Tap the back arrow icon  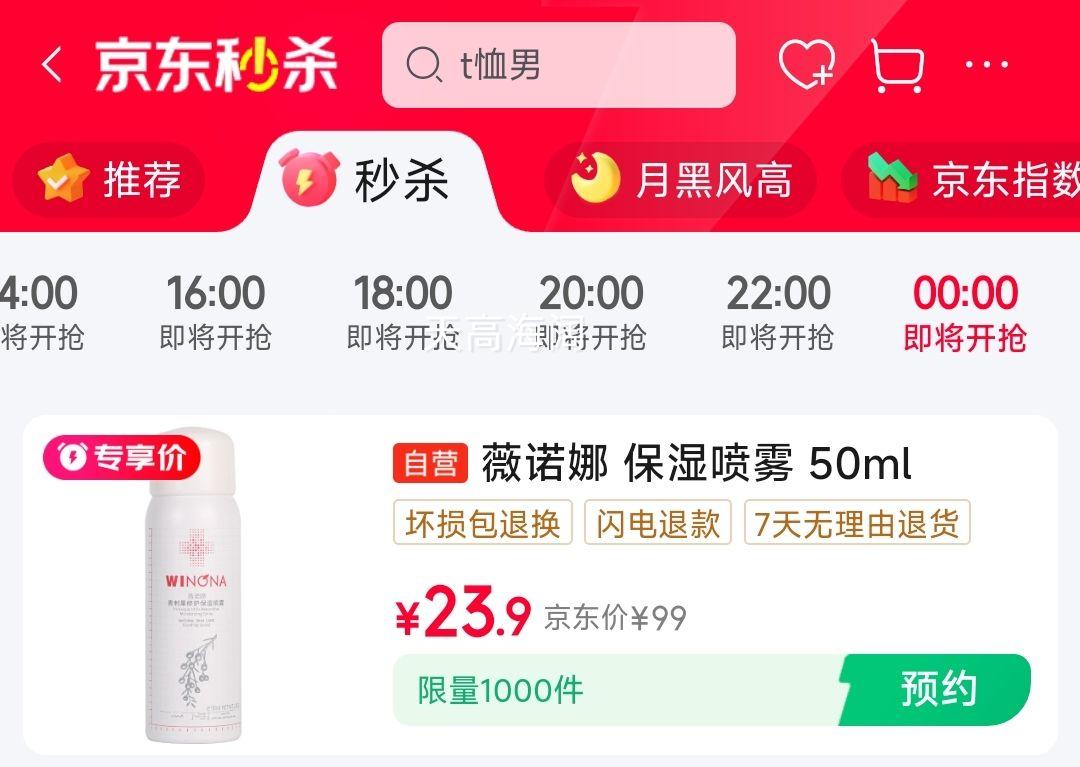pos(52,65)
